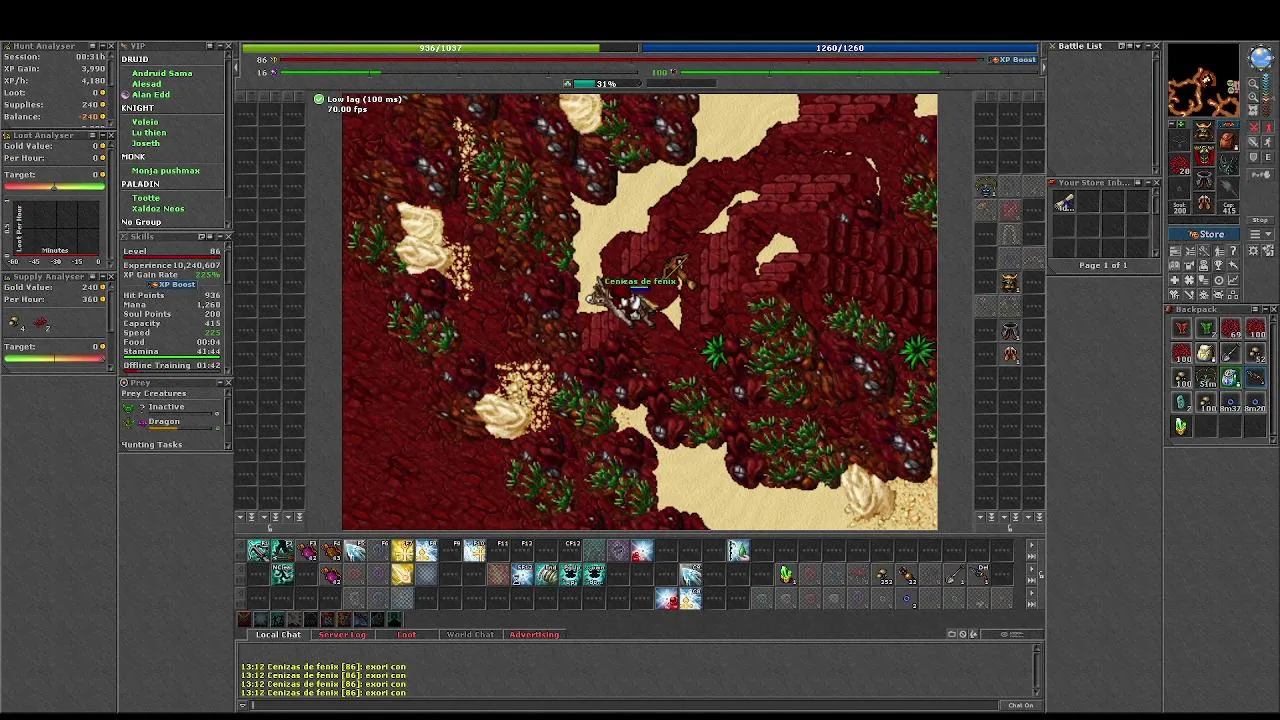Image resolution: width=1280 pixels, height=720 pixels.
Task: Click the F1 action bar spell
Action: (x=258, y=550)
